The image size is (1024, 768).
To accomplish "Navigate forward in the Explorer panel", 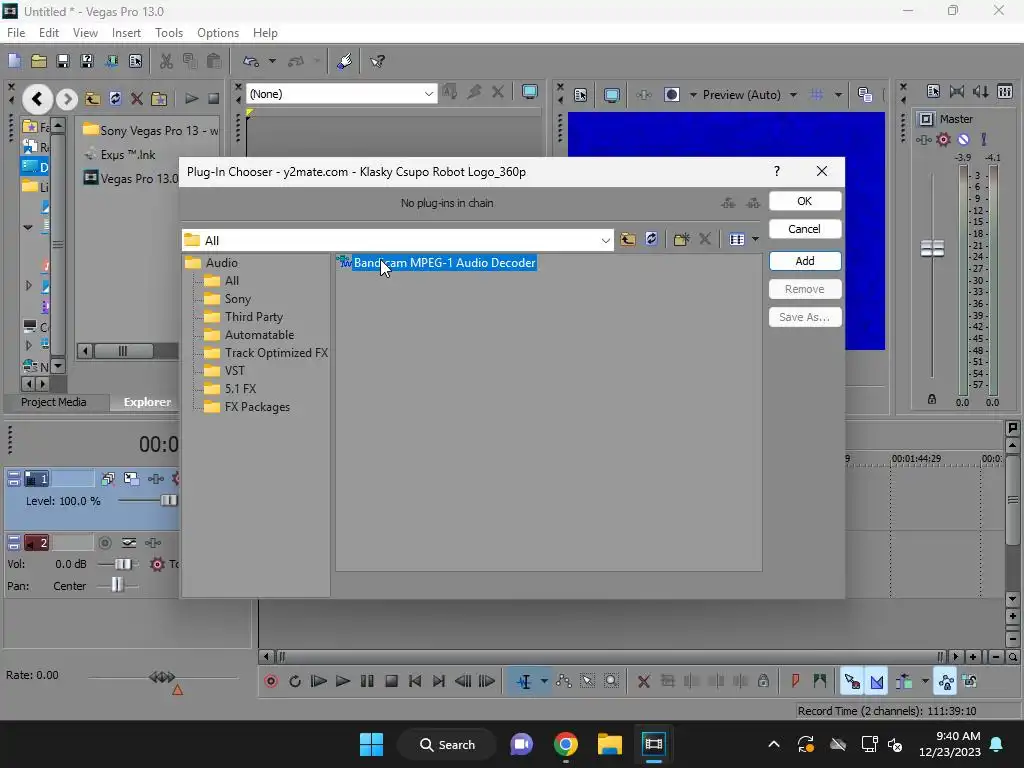I will (x=66, y=99).
